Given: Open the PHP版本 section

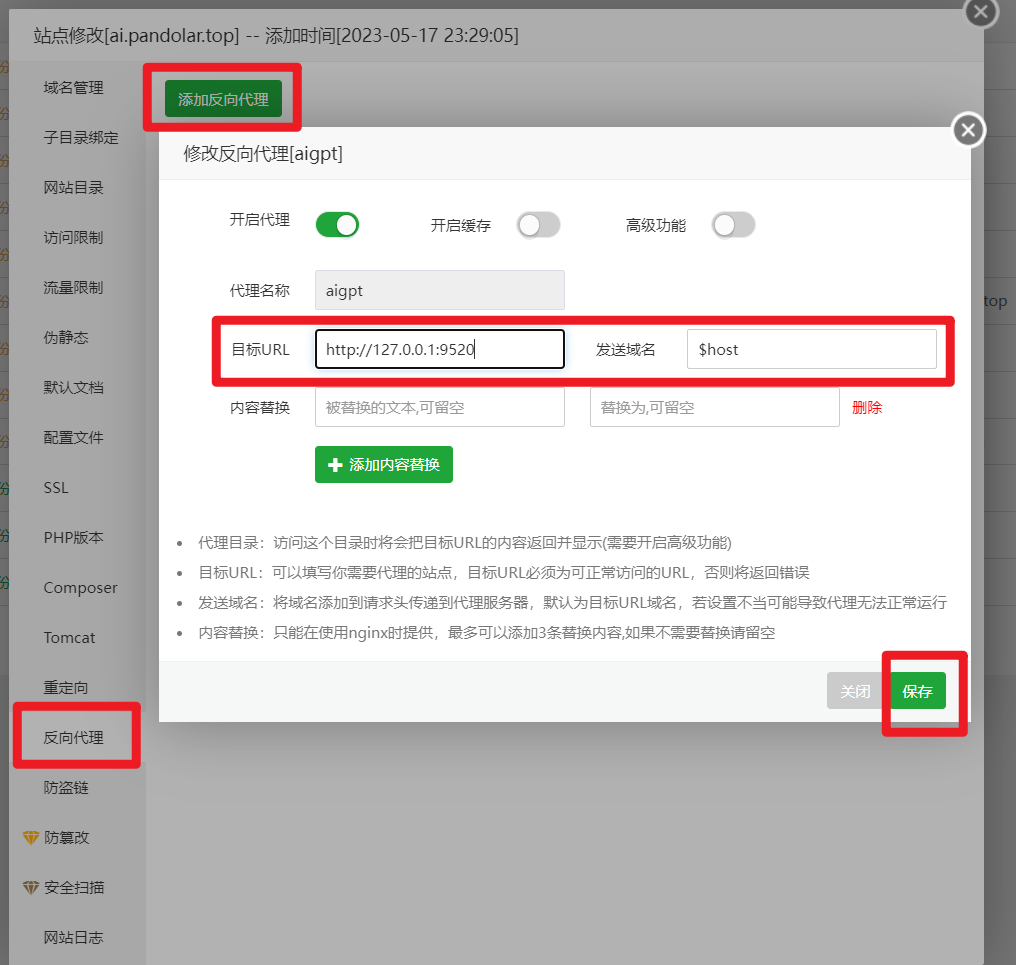Looking at the screenshot, I should (x=73, y=538).
